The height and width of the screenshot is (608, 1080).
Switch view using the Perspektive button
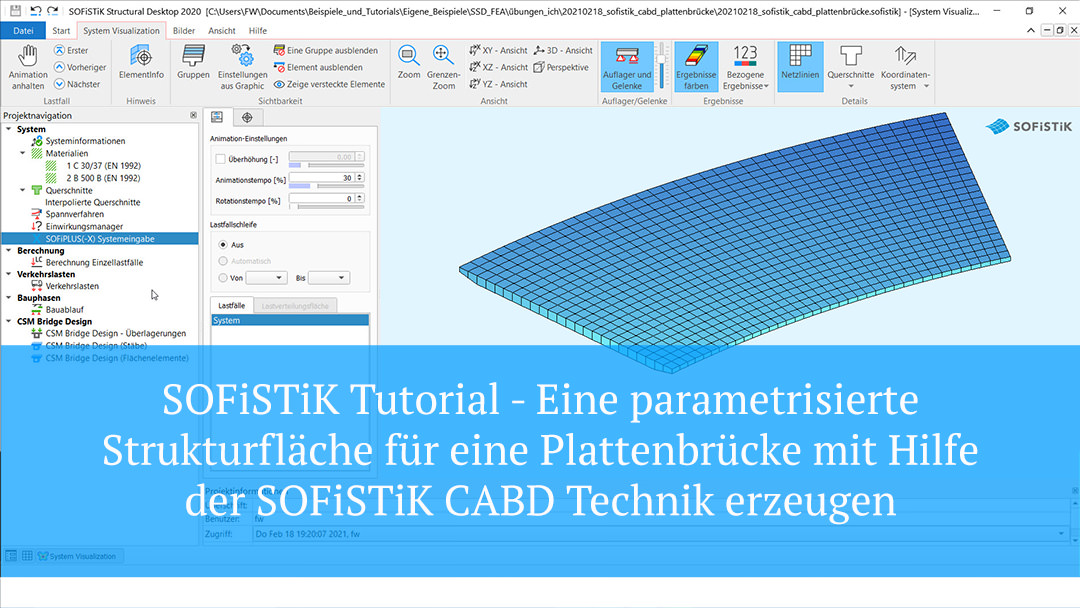[x=562, y=67]
